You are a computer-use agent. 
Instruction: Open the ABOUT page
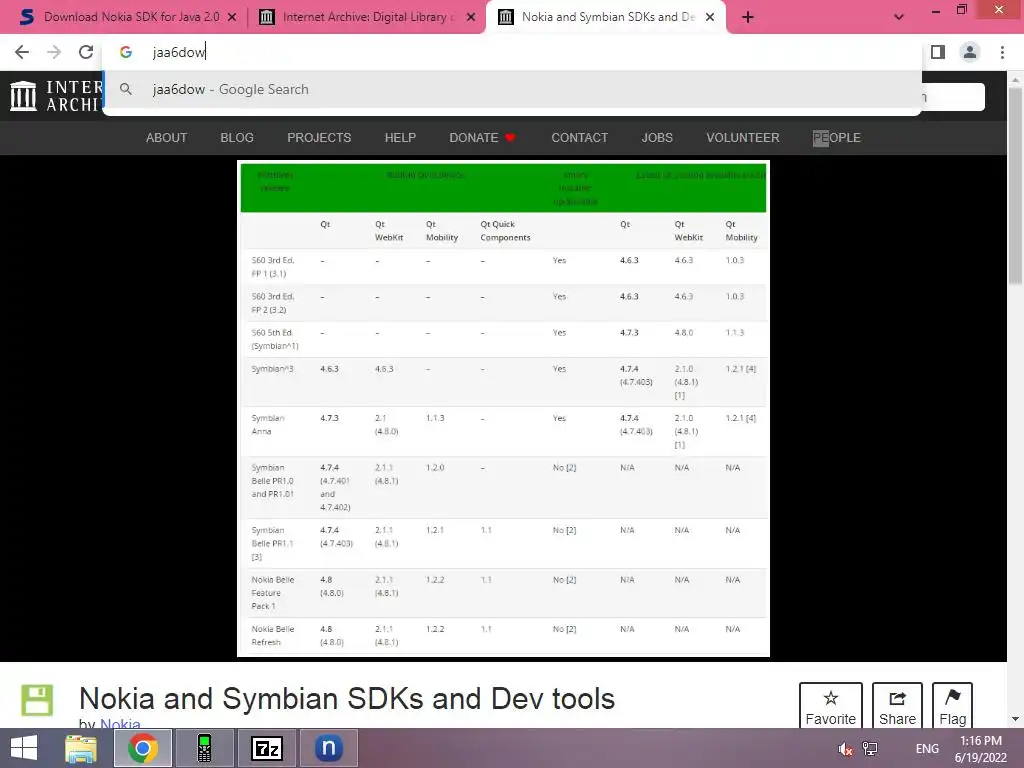click(x=167, y=138)
